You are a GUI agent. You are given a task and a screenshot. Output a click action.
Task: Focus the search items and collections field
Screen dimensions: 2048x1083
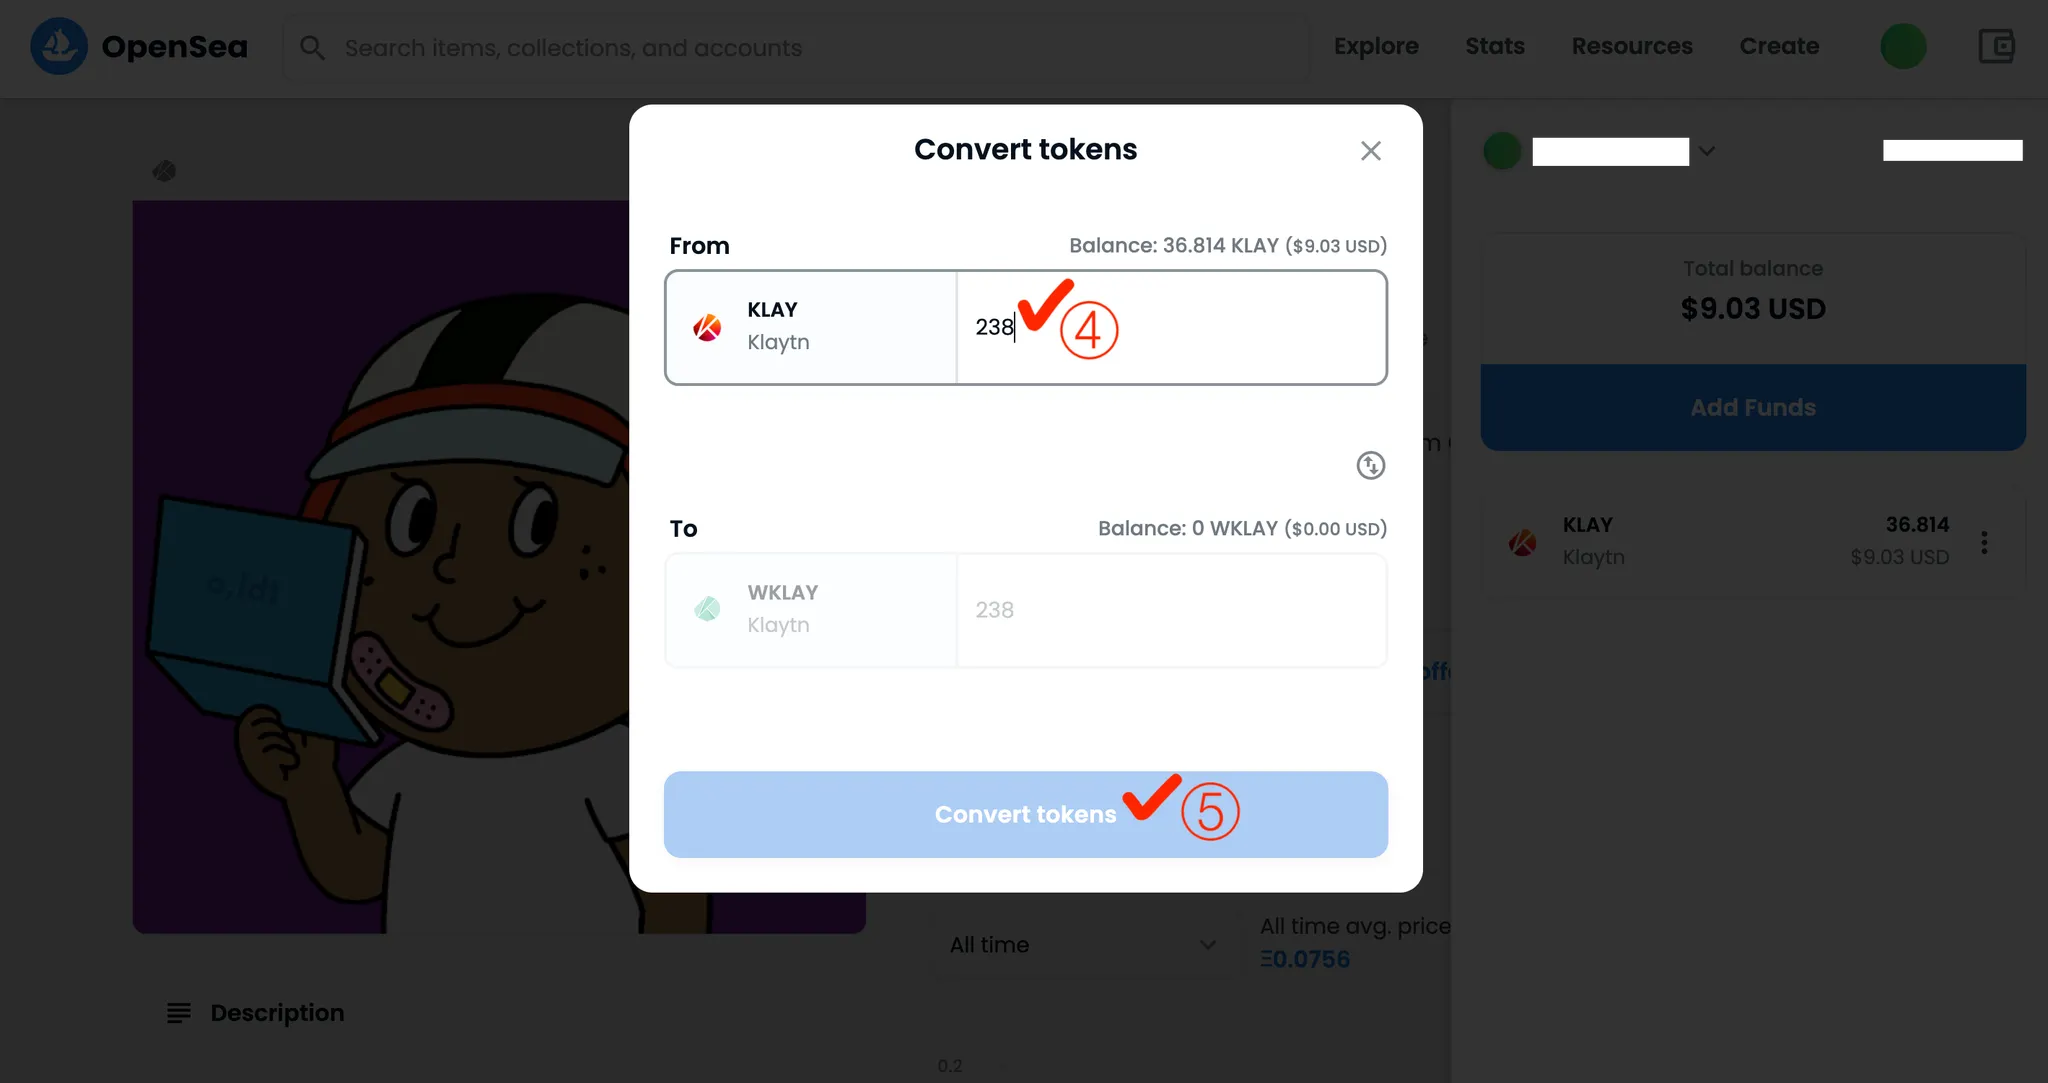pyautogui.click(x=800, y=48)
